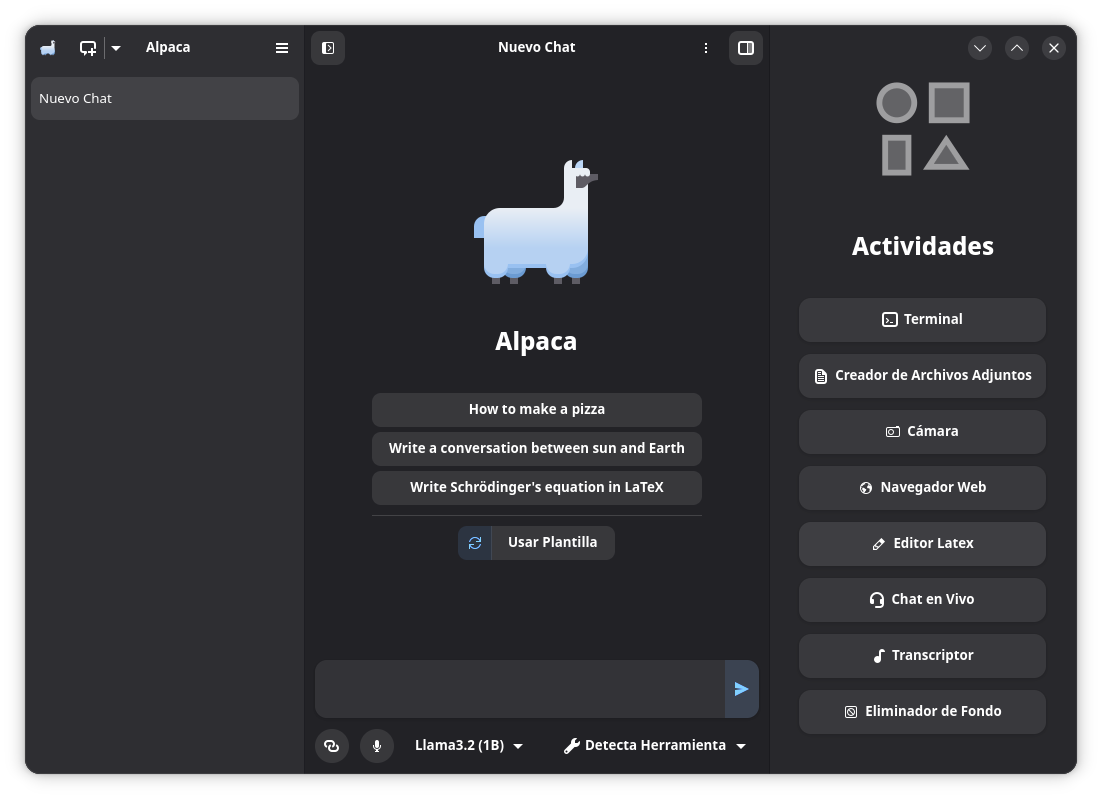Pick the Schrödinger's equation in LaTeX prompt
1102x799 pixels.
click(537, 488)
